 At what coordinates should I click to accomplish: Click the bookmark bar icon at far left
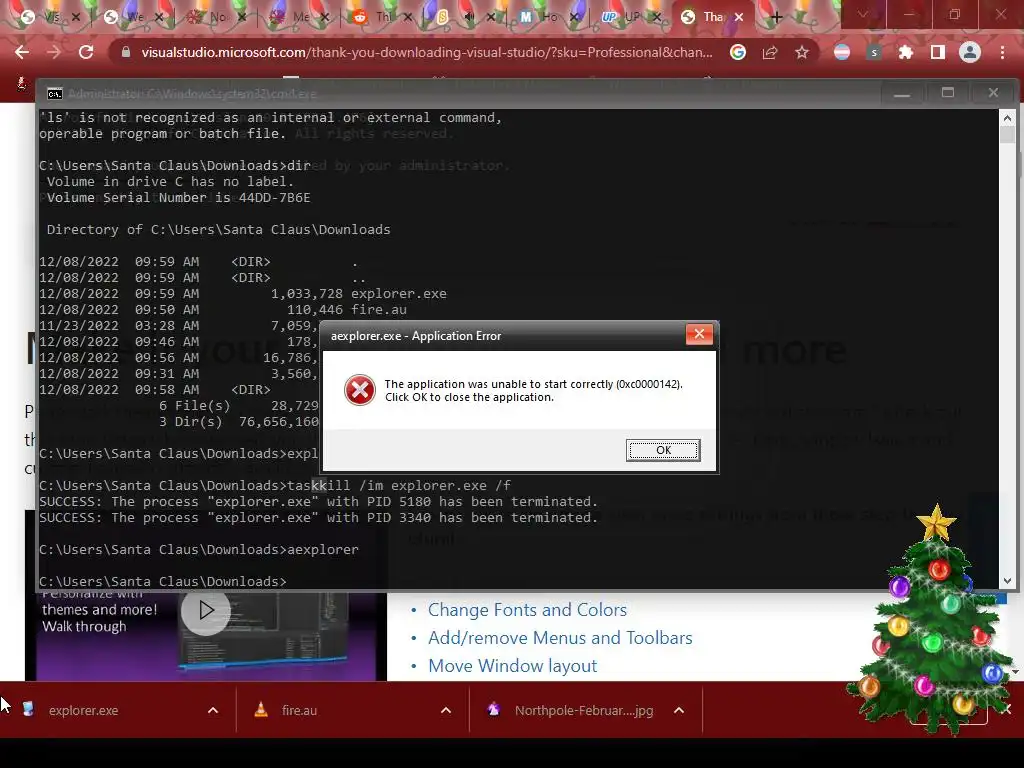pyautogui.click(x=22, y=83)
